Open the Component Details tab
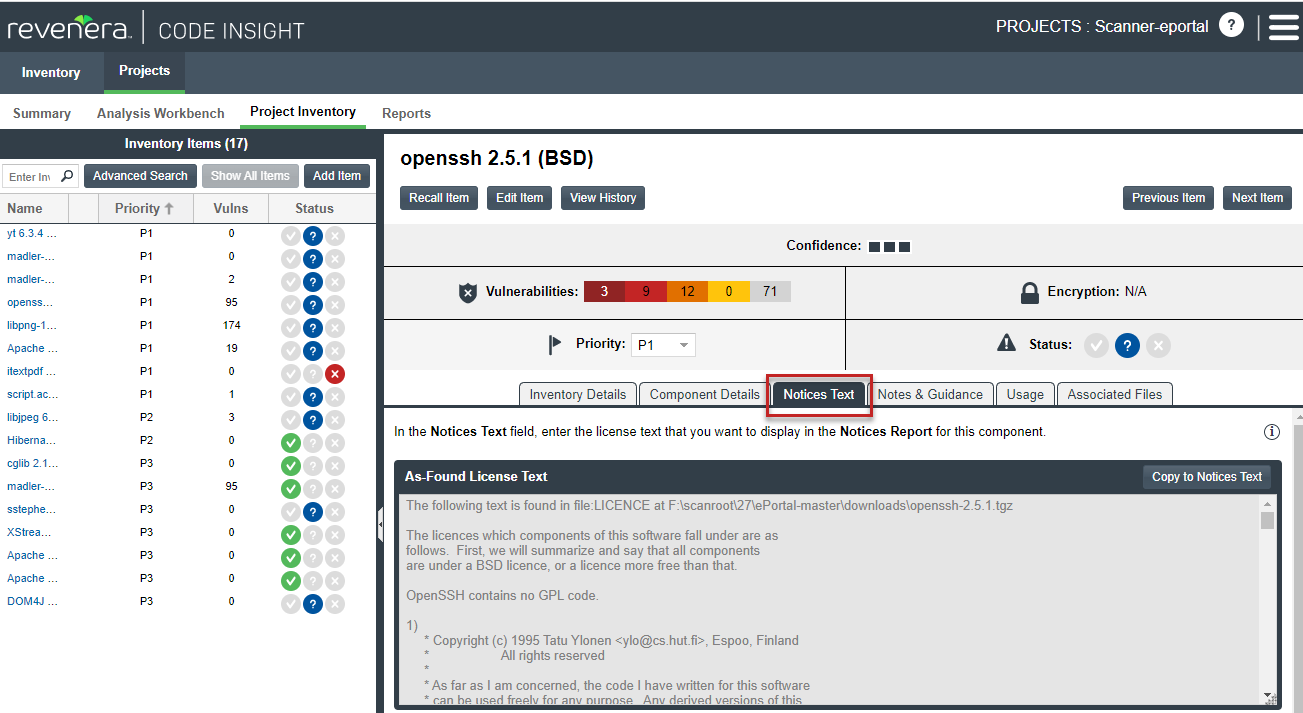The image size is (1303, 713). [x=705, y=394]
